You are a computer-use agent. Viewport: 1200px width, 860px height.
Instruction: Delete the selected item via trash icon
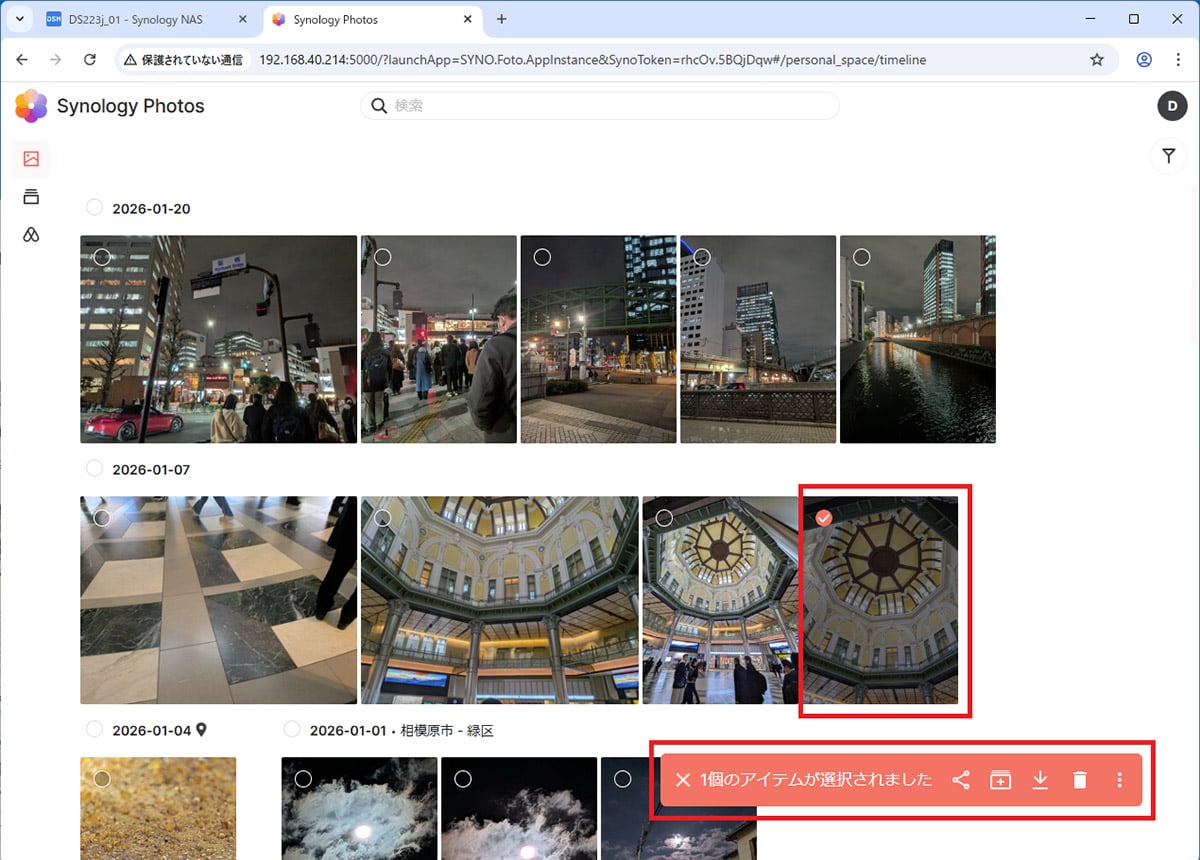(x=1079, y=780)
